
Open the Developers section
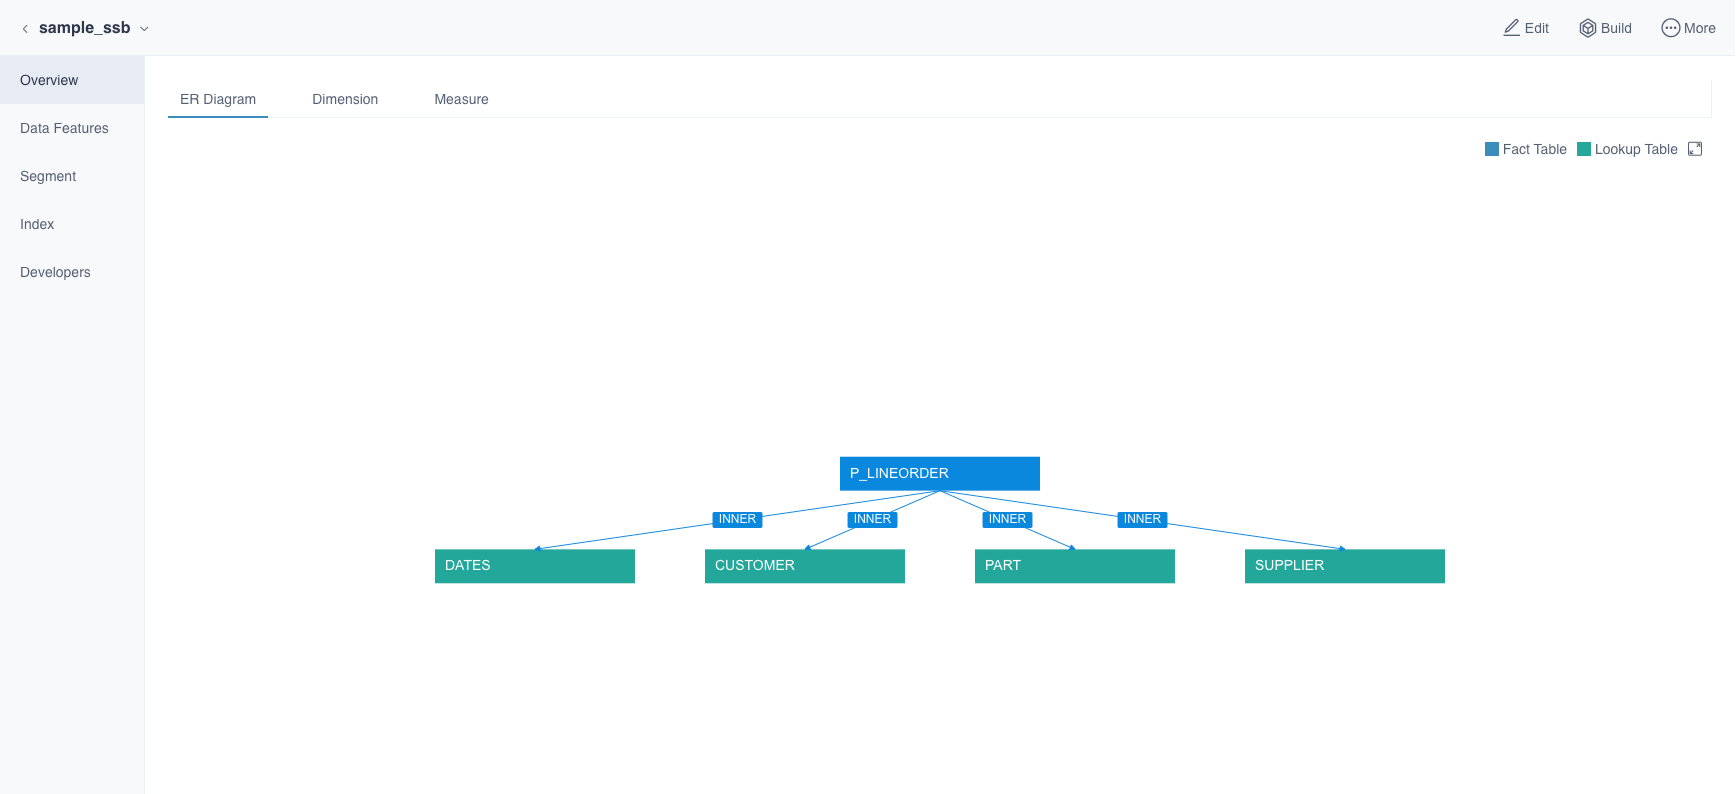[x=55, y=272]
